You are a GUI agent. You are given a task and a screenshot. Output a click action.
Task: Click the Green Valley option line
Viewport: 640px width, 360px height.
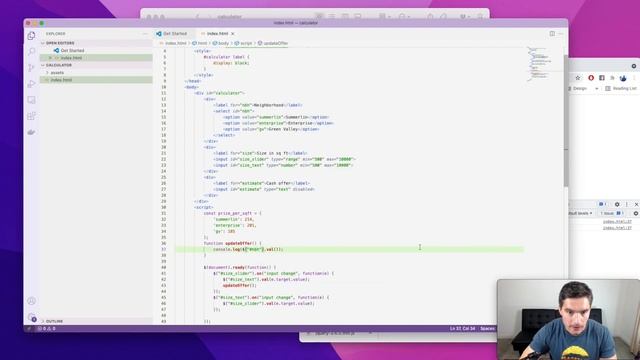[x=271, y=129]
